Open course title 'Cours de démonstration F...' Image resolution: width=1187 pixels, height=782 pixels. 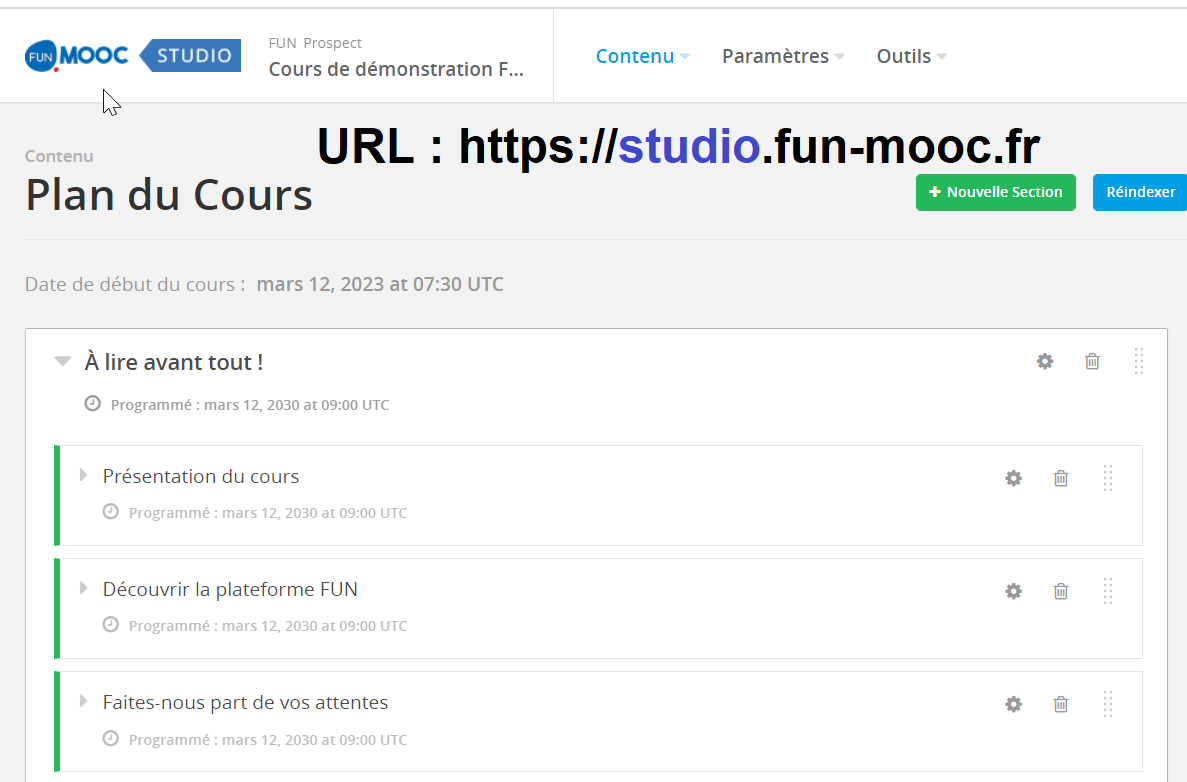point(396,69)
